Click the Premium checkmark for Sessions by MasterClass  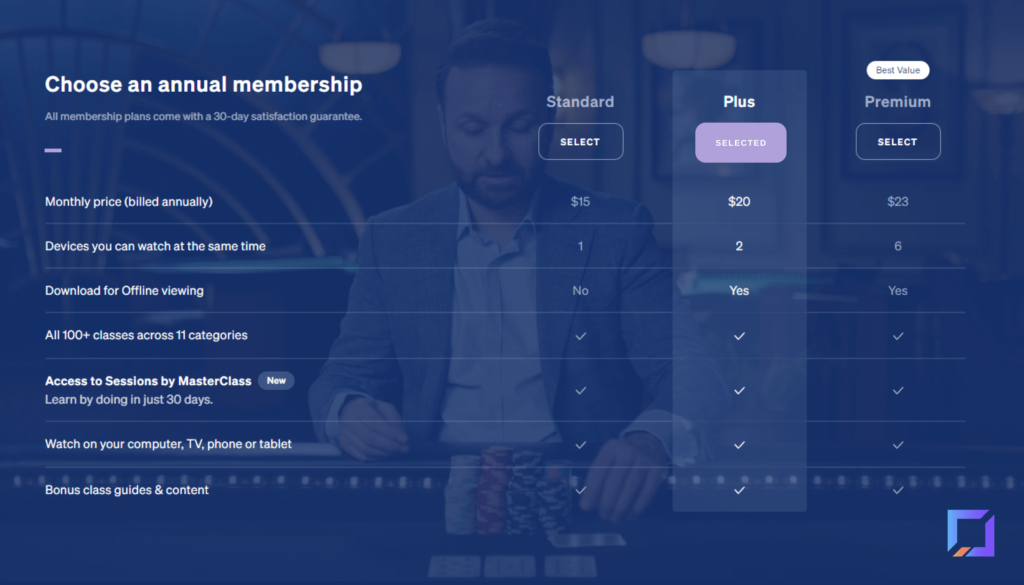[897, 391]
